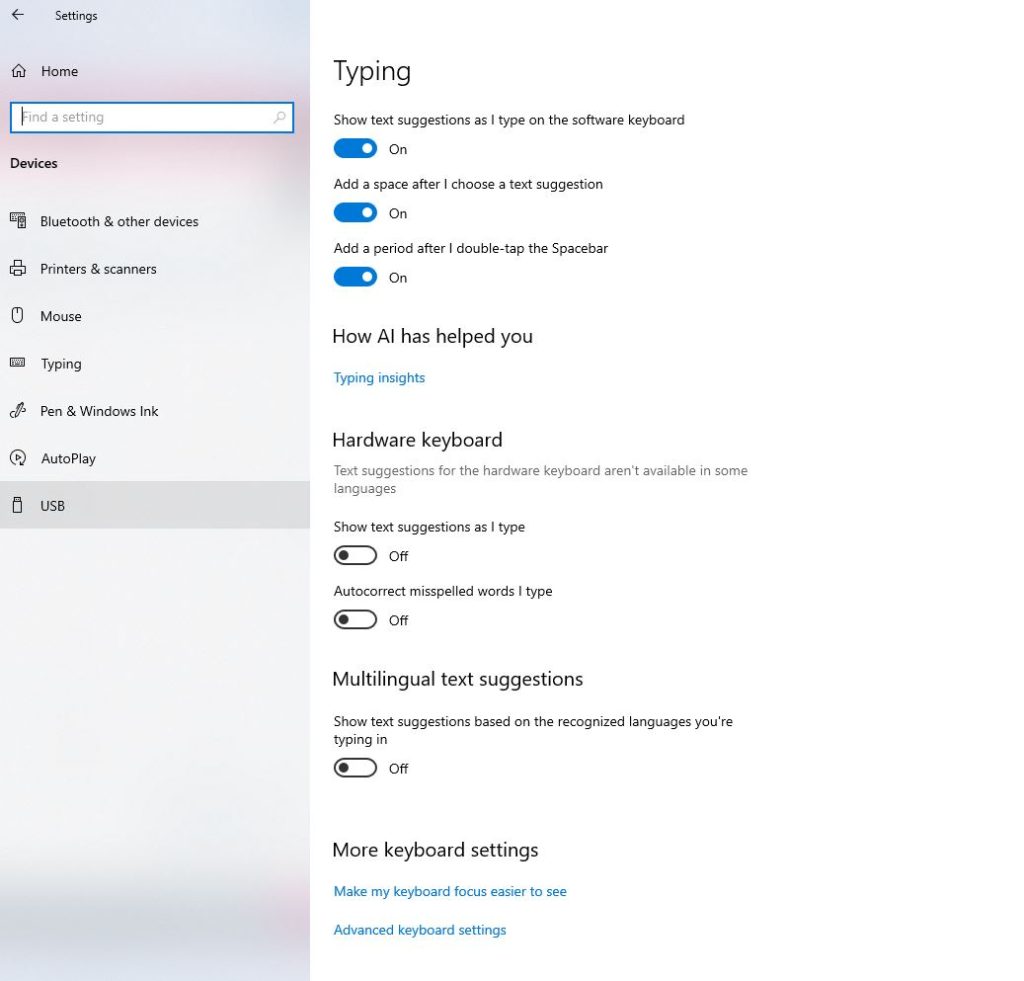
Task: Open Advanced keyboard settings link
Action: [420, 930]
